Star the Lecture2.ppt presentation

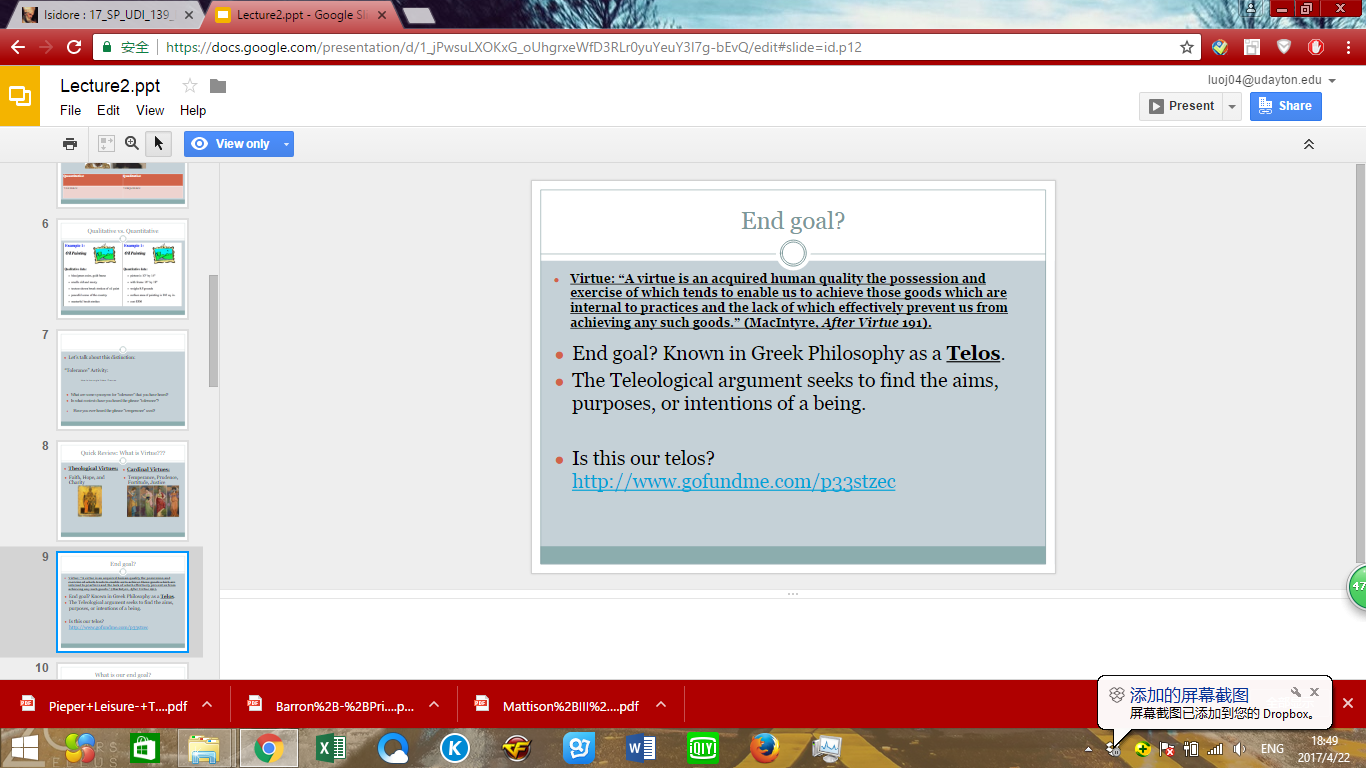pyautogui.click(x=190, y=86)
